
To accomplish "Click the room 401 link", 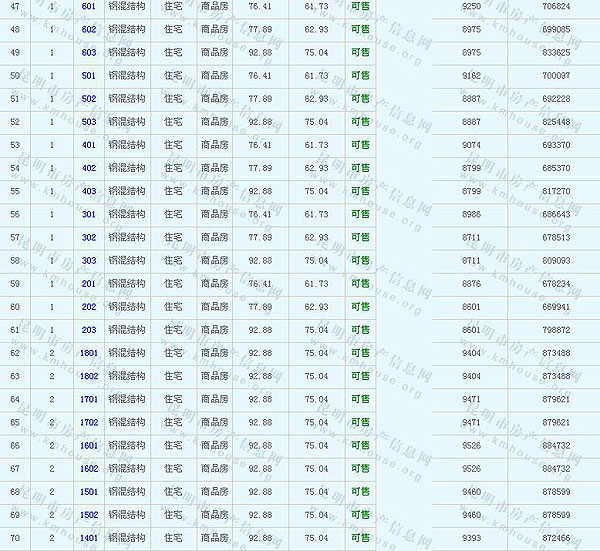I will (89, 145).
